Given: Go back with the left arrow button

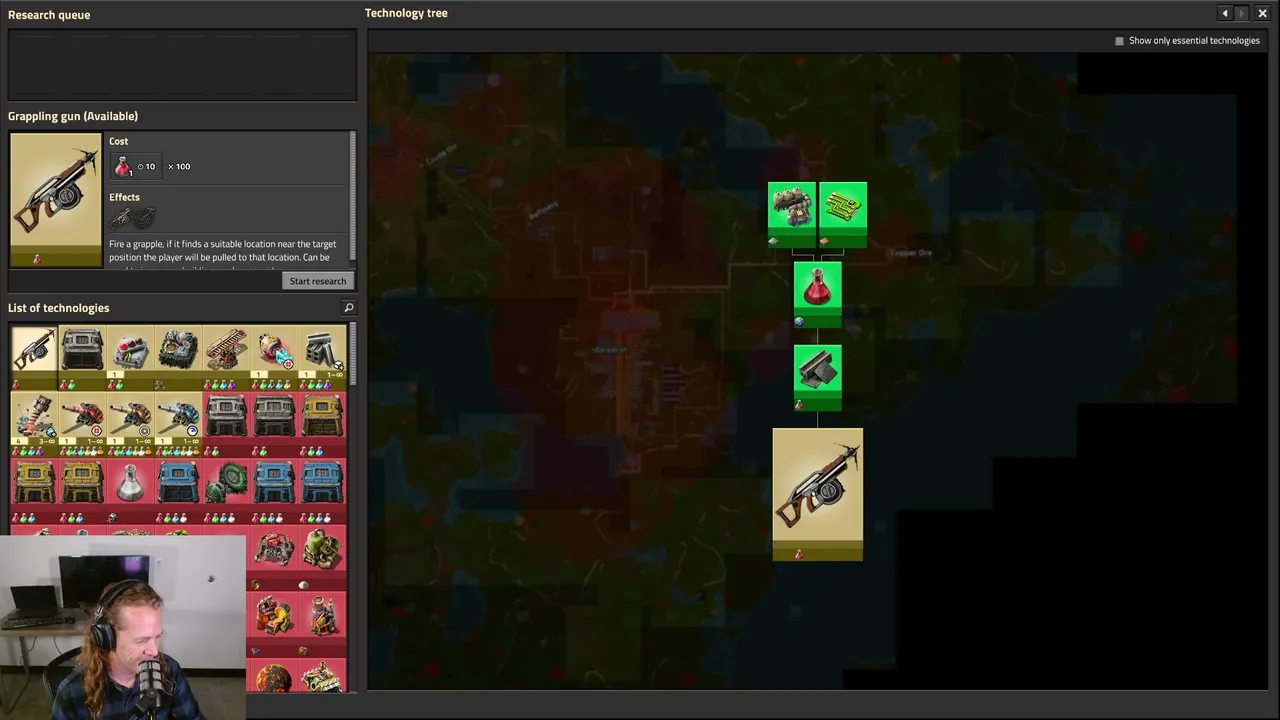Looking at the screenshot, I should (x=1225, y=13).
